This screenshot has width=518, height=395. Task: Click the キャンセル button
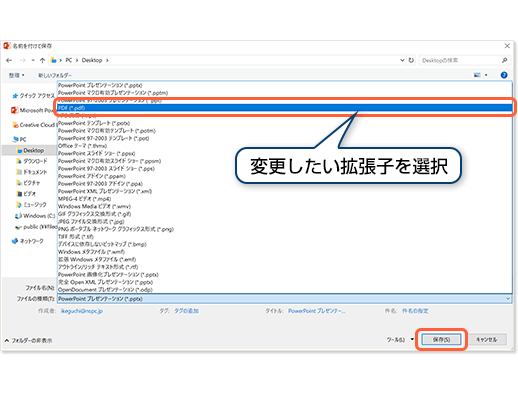pyautogui.click(x=486, y=340)
